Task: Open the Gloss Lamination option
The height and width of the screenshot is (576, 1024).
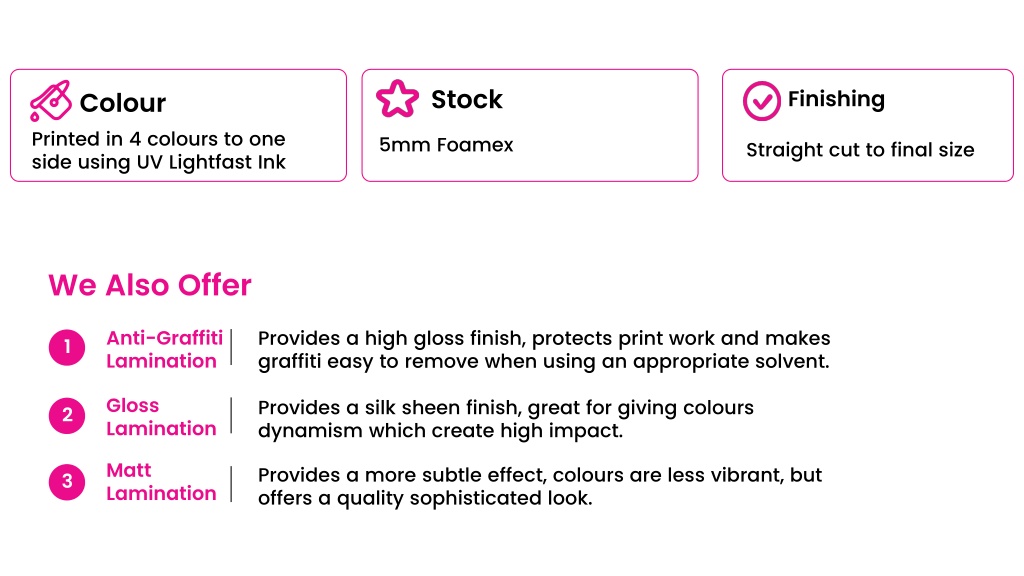Action: click(x=161, y=417)
